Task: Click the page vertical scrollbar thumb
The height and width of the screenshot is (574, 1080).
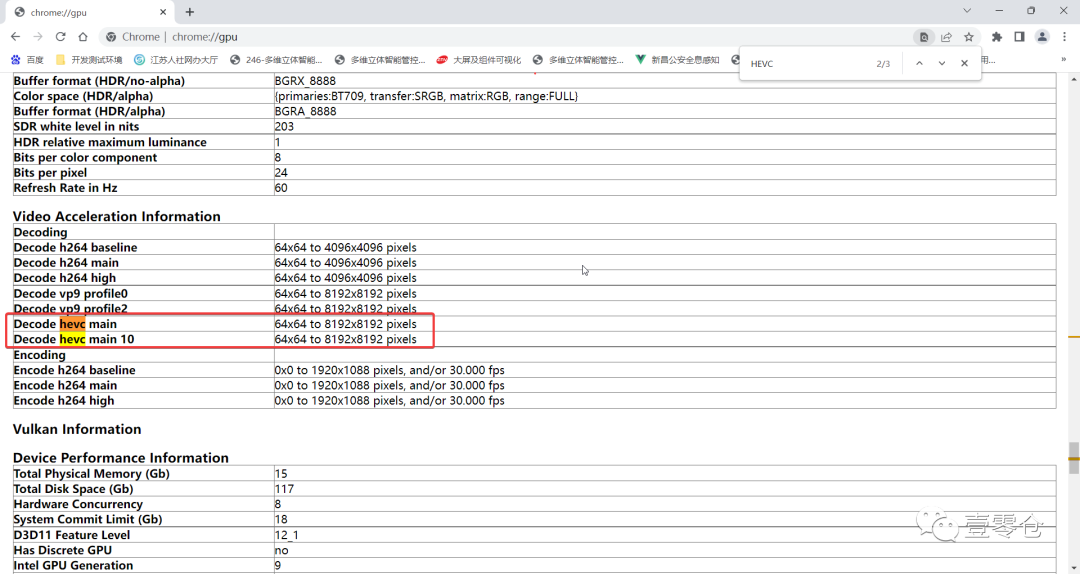Action: coord(1074,458)
